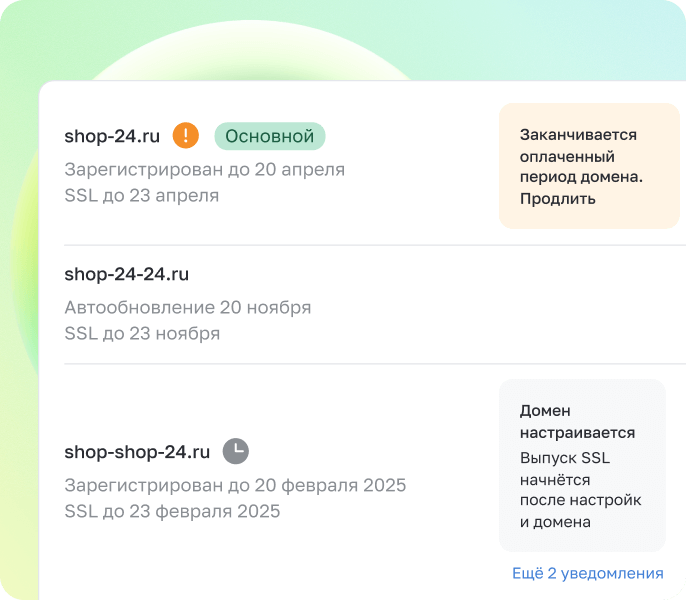Image resolution: width=686 pixels, height=600 pixels.
Task: Click "SSL до 23 апреля" line
Action: [141, 195]
